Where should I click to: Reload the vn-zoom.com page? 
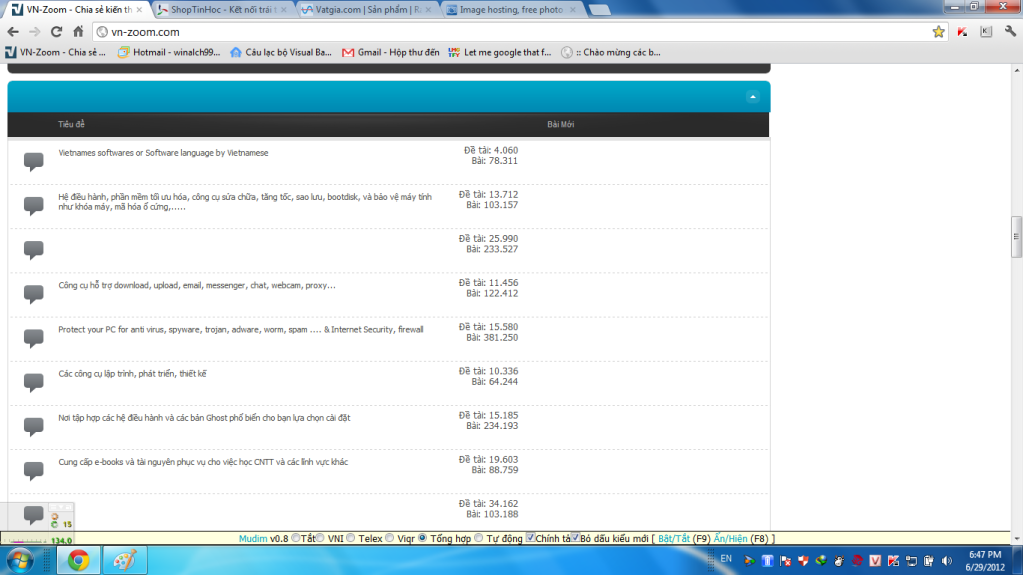pyautogui.click(x=56, y=31)
